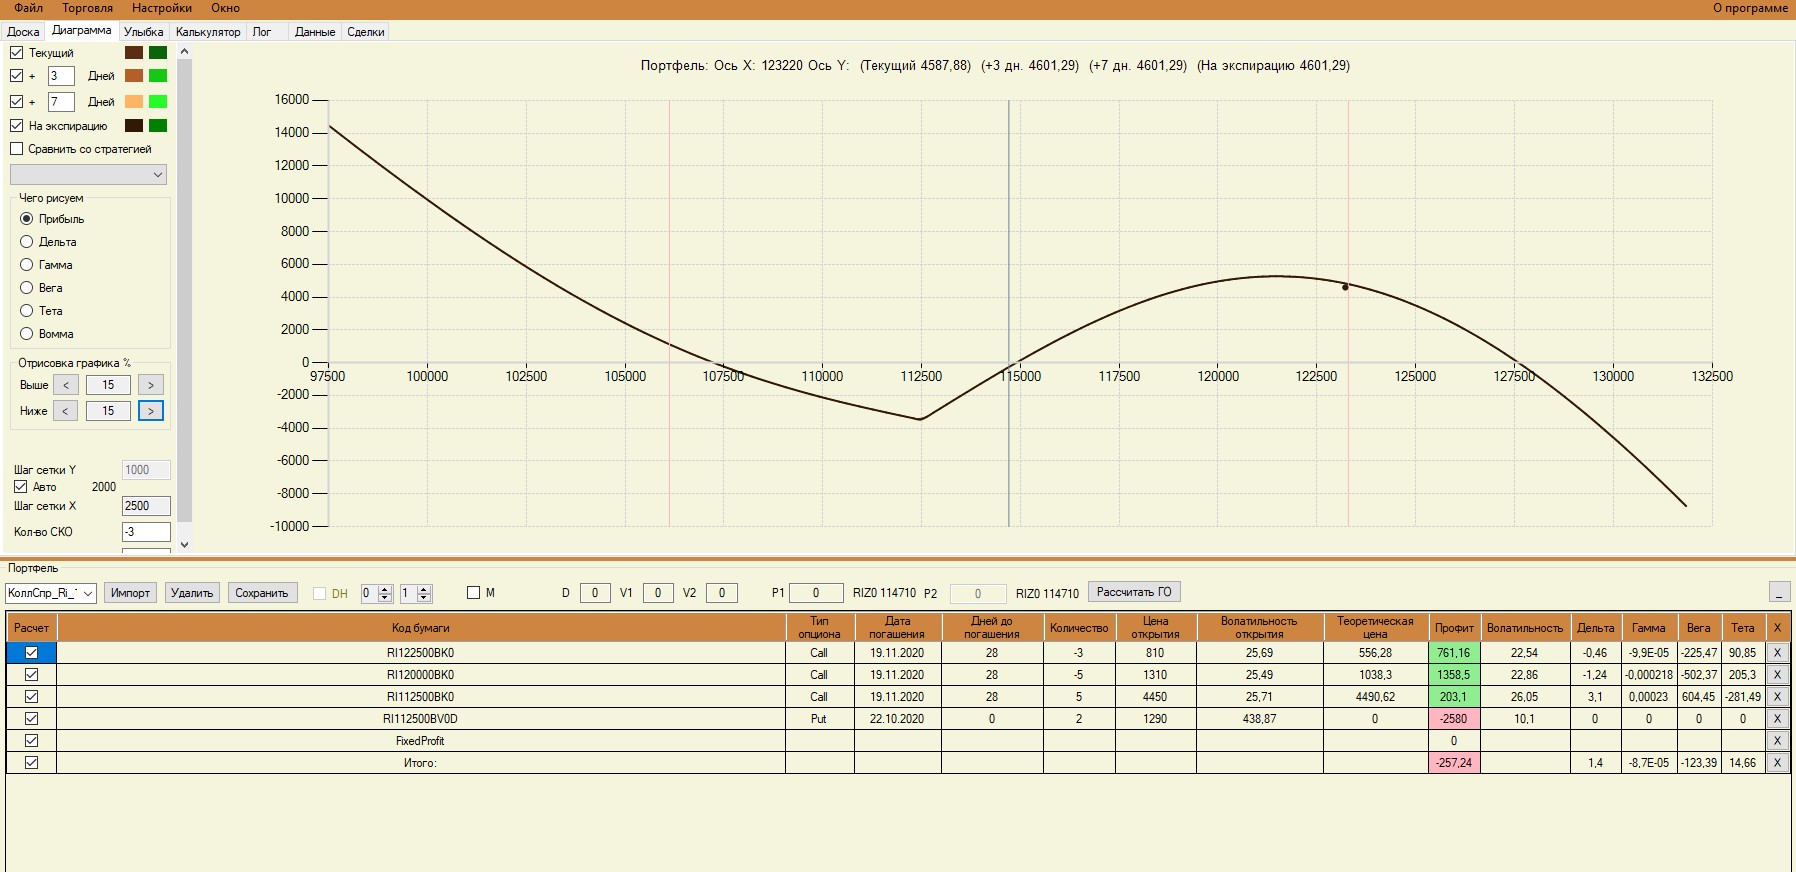The image size is (1796, 872).
Task: Click the brown color swatch for plus 3 Дней
Action: click(134, 76)
